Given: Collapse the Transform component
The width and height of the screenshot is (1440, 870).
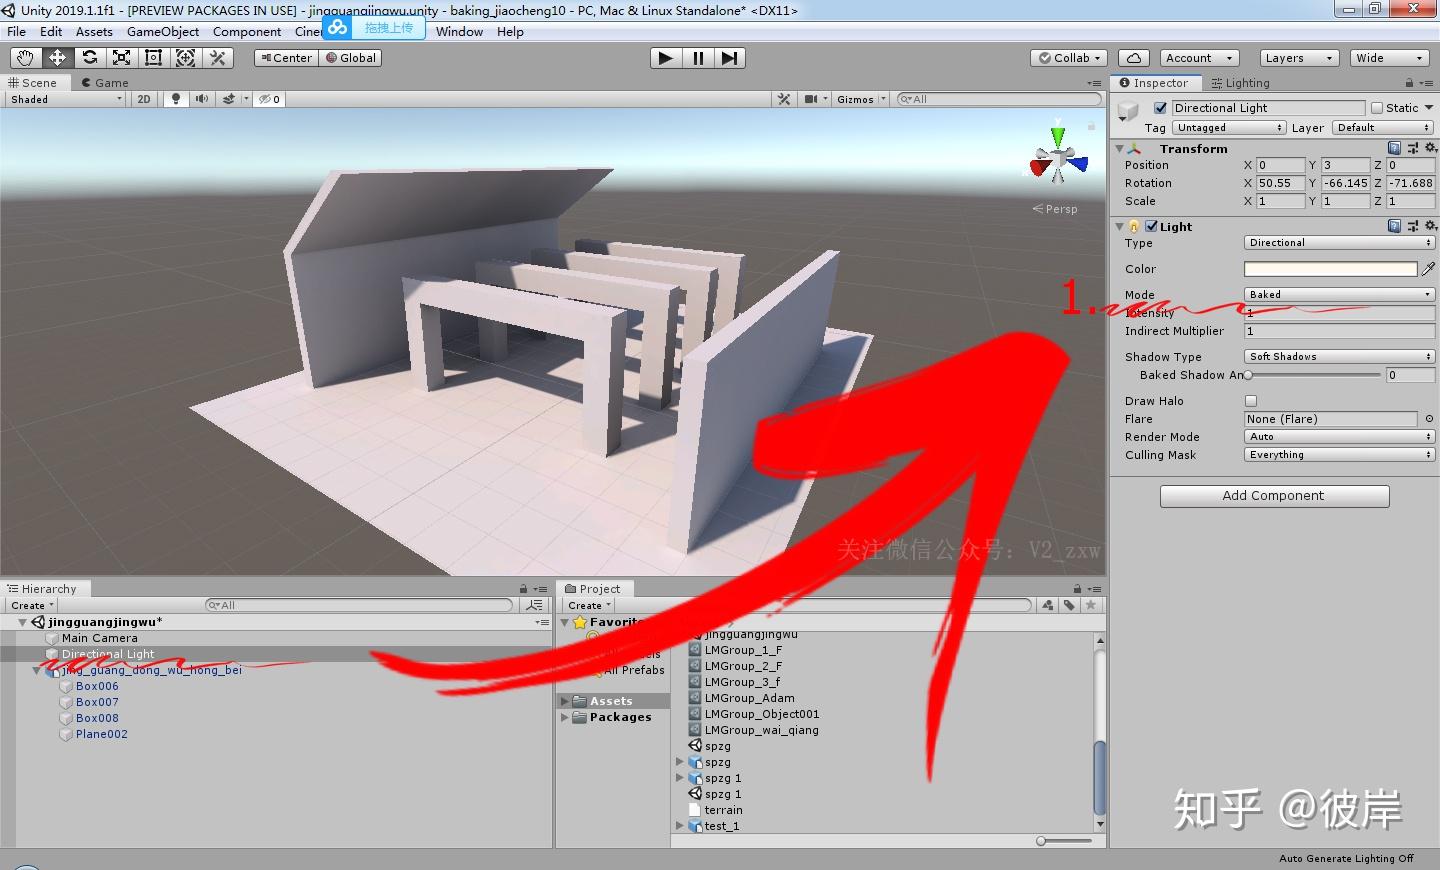Looking at the screenshot, I should click(x=1120, y=148).
